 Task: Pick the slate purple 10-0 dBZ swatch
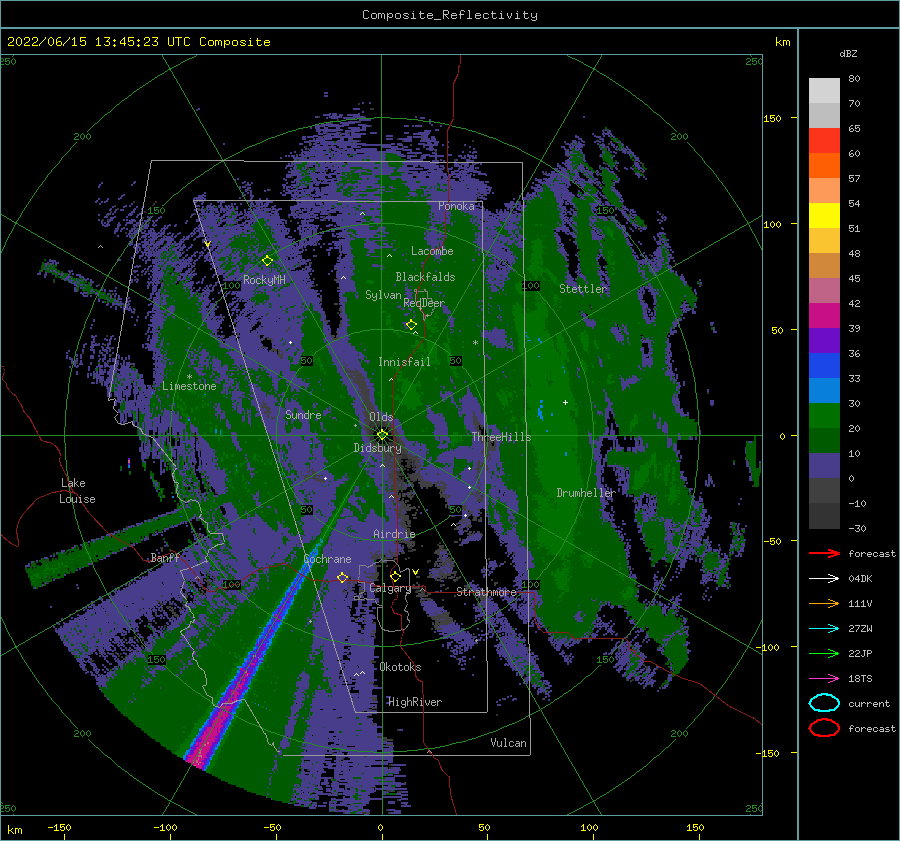pyautogui.click(x=824, y=466)
